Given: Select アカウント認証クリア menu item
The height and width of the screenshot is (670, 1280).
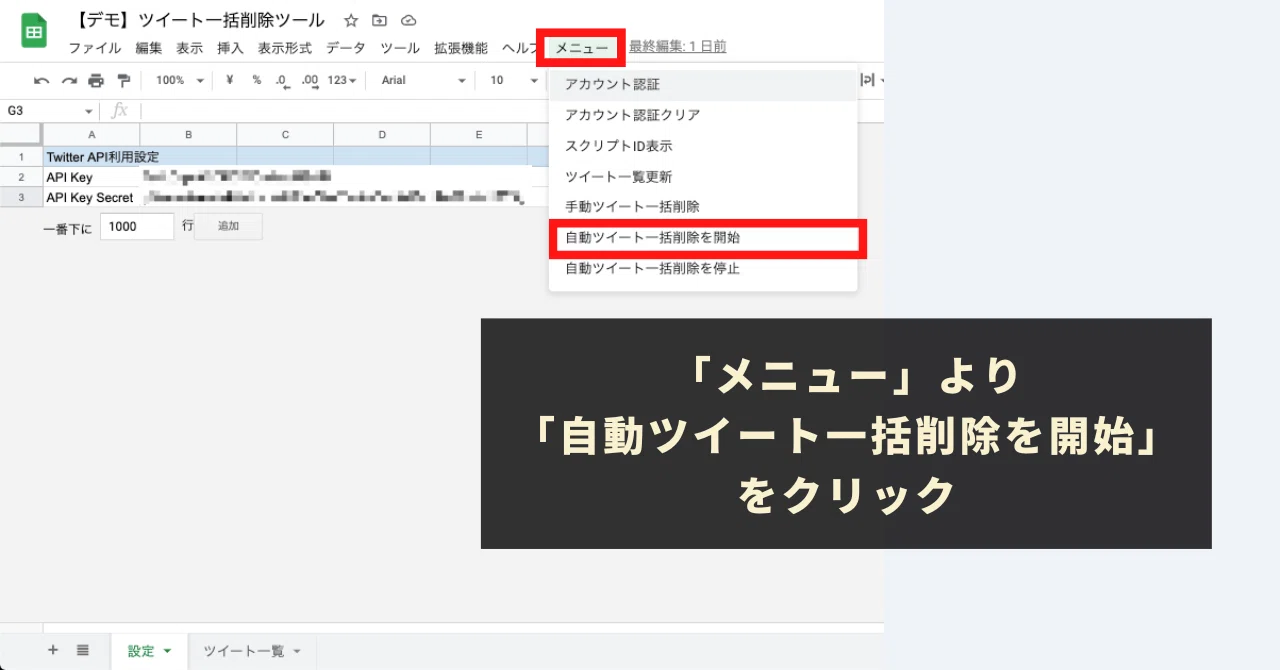Looking at the screenshot, I should 703,115.
